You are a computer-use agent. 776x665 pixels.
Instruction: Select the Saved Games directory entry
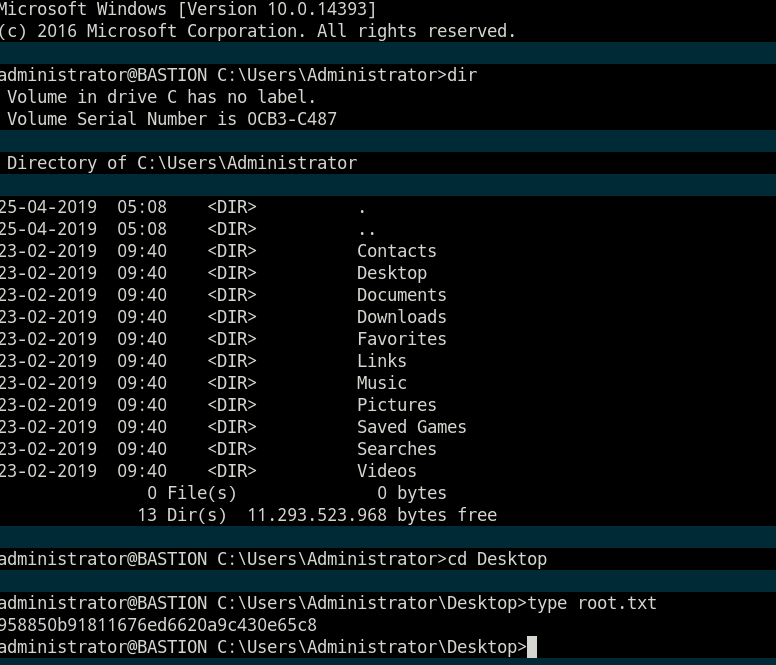click(411, 427)
